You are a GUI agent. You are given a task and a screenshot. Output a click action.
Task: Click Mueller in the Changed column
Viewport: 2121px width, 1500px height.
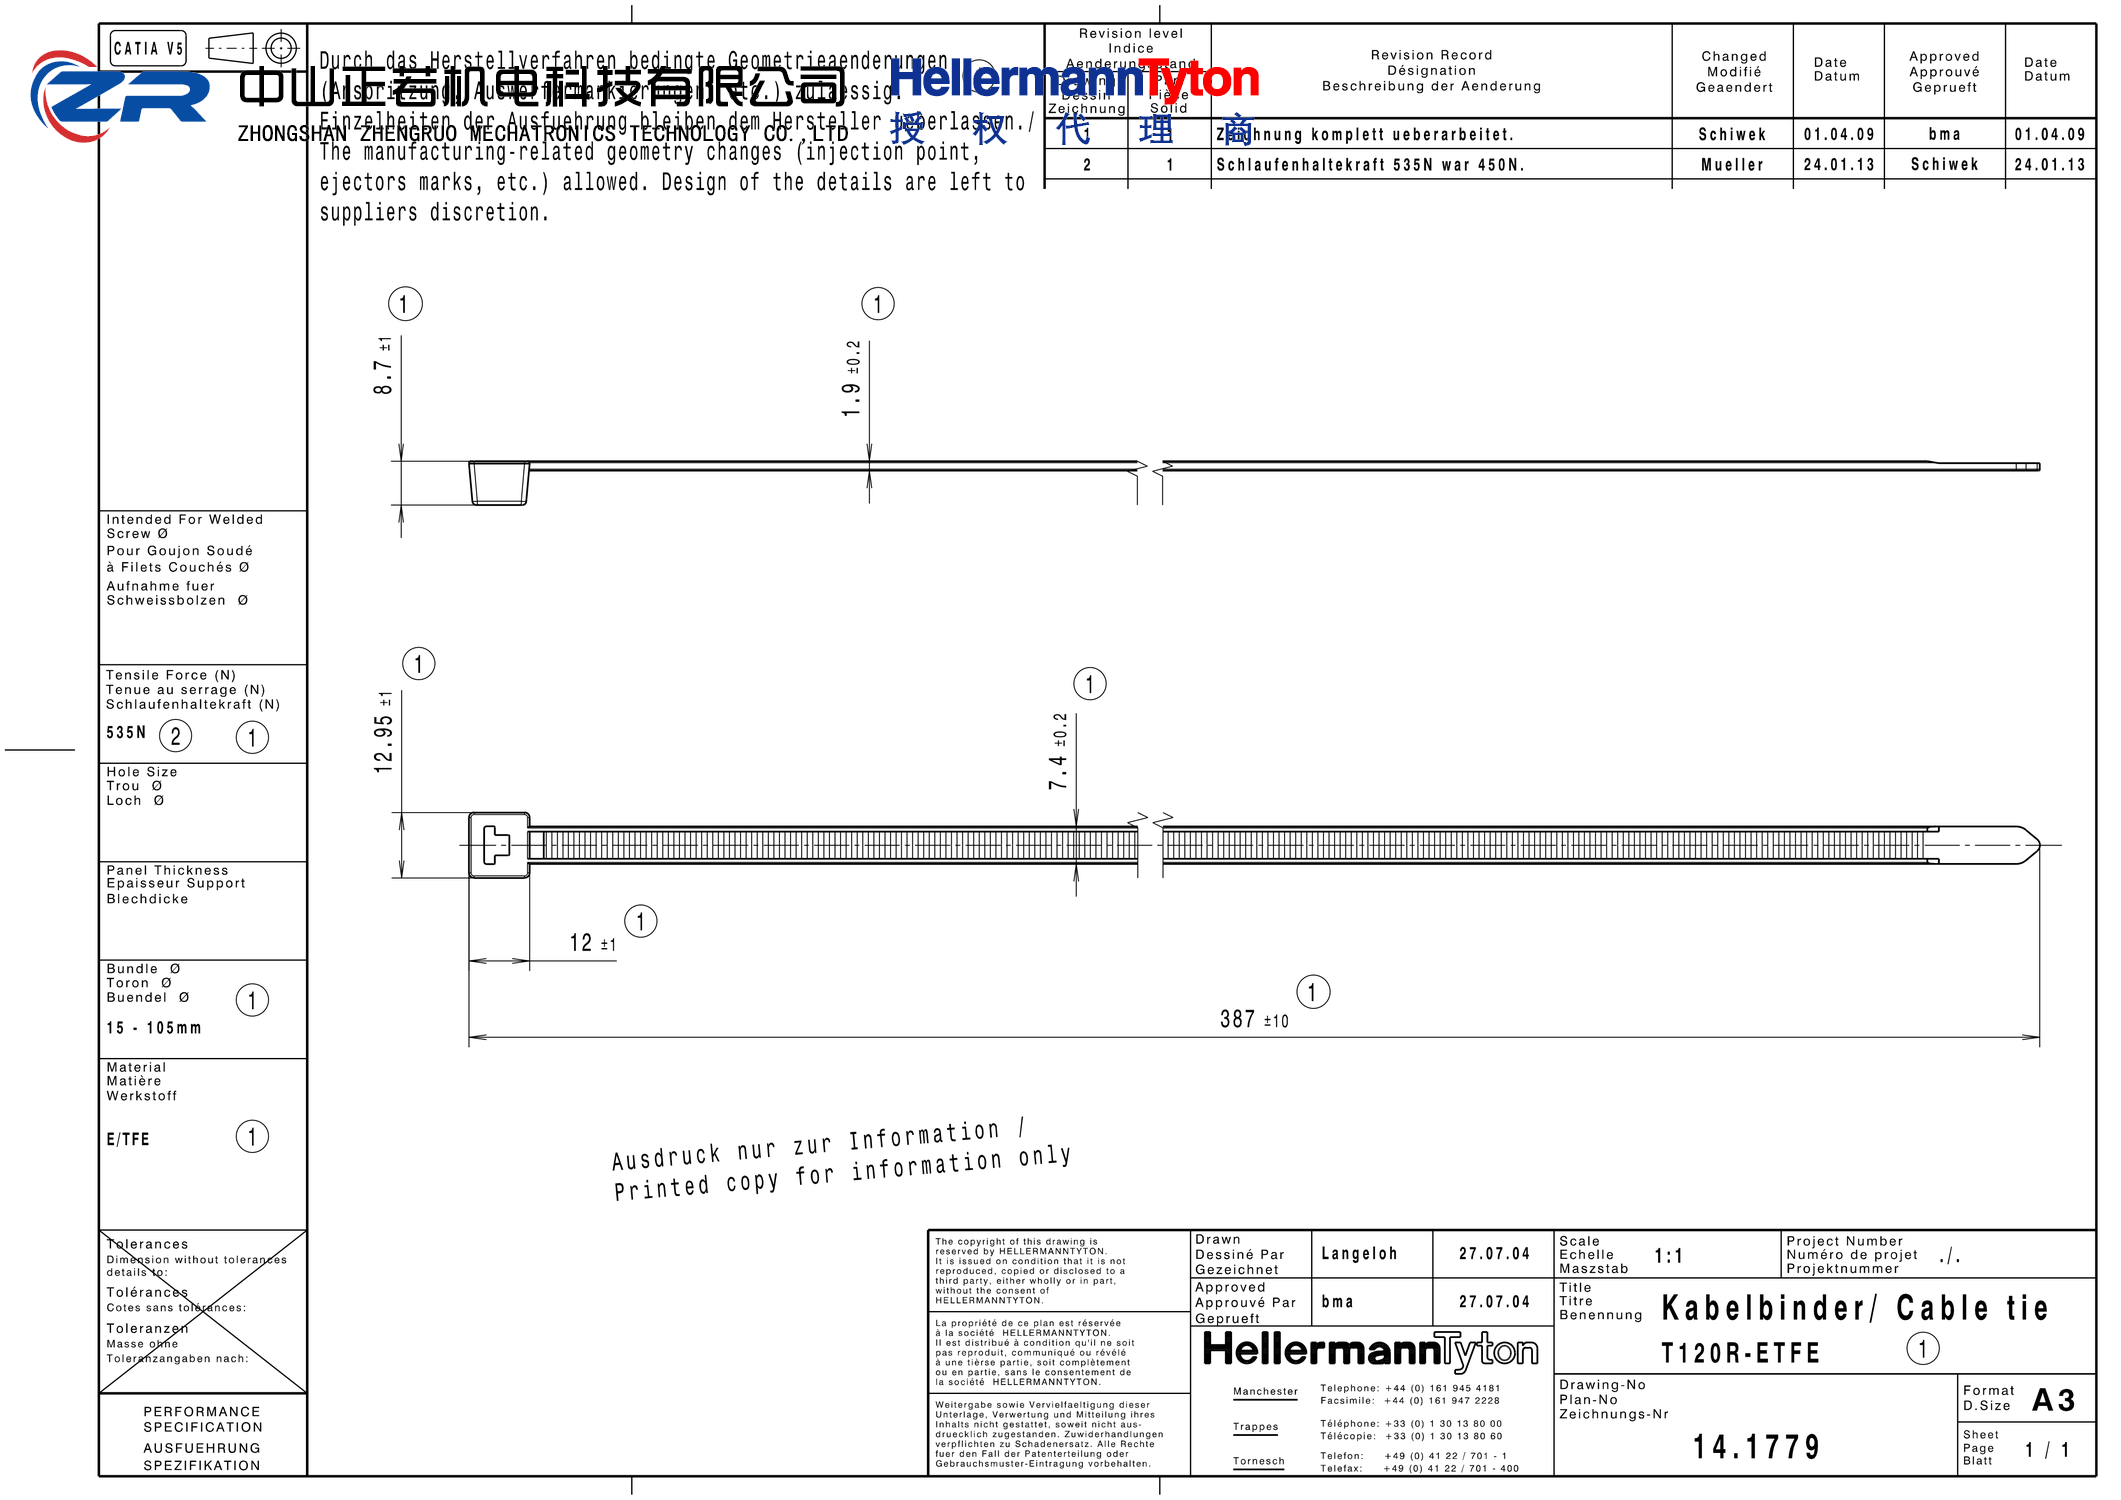[x=1733, y=165]
